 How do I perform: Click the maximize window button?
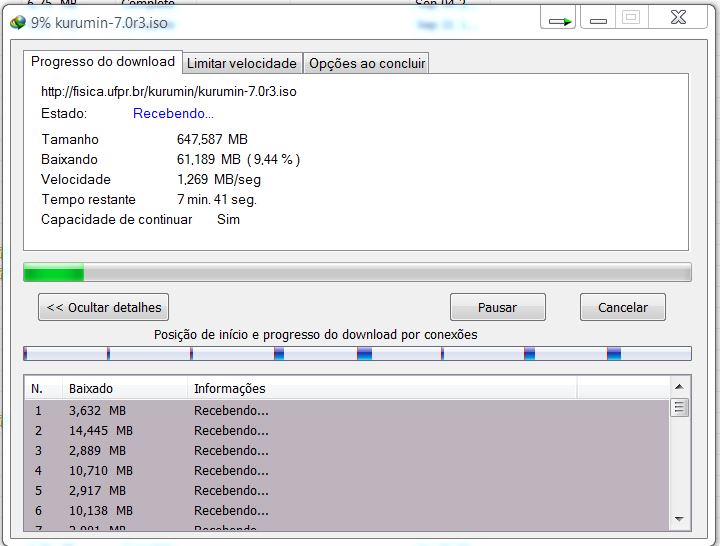(x=631, y=19)
